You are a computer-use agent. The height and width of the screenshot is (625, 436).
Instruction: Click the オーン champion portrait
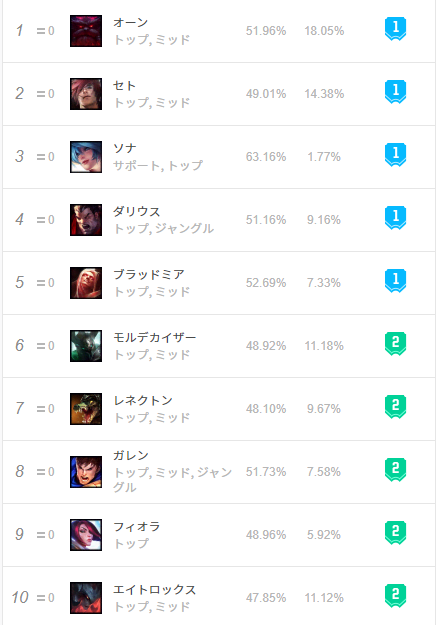[x=86, y=31]
